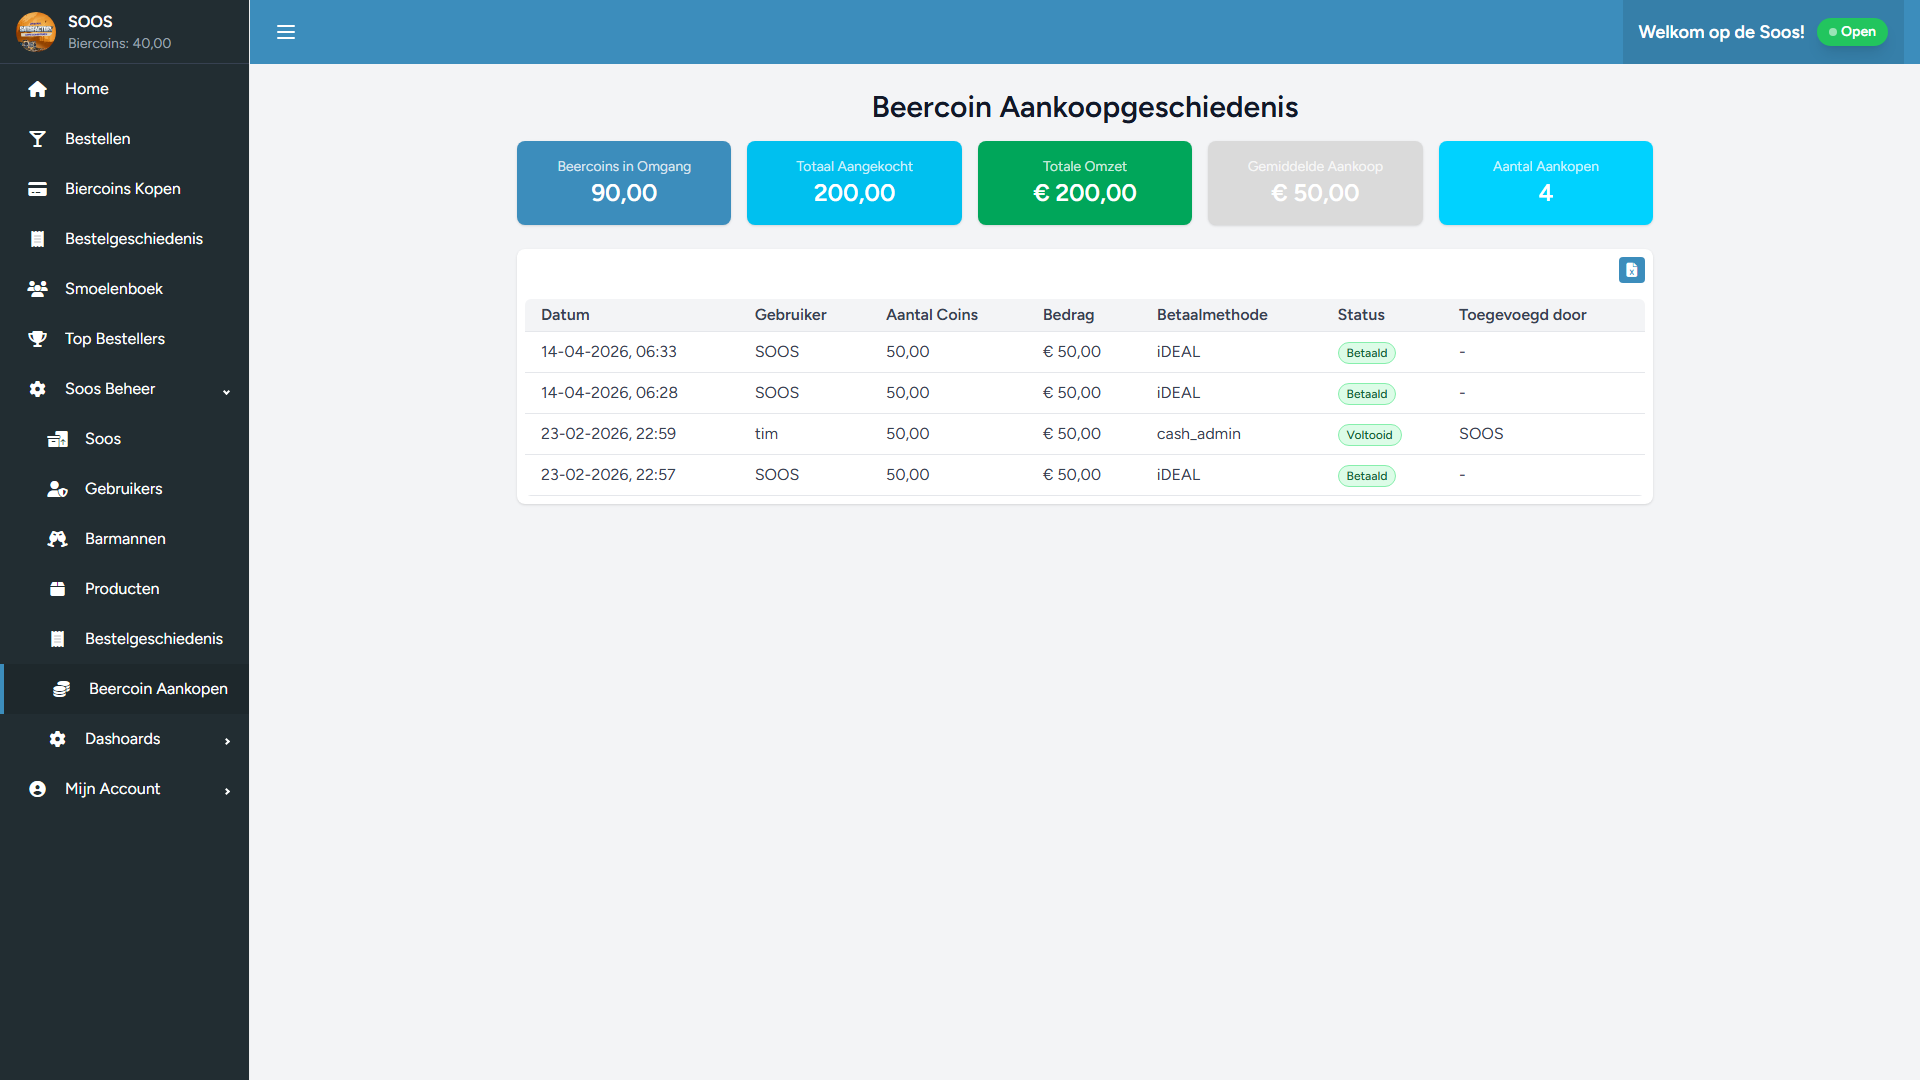
Task: Click the Totale Omzet green card
Action: [x=1084, y=183]
